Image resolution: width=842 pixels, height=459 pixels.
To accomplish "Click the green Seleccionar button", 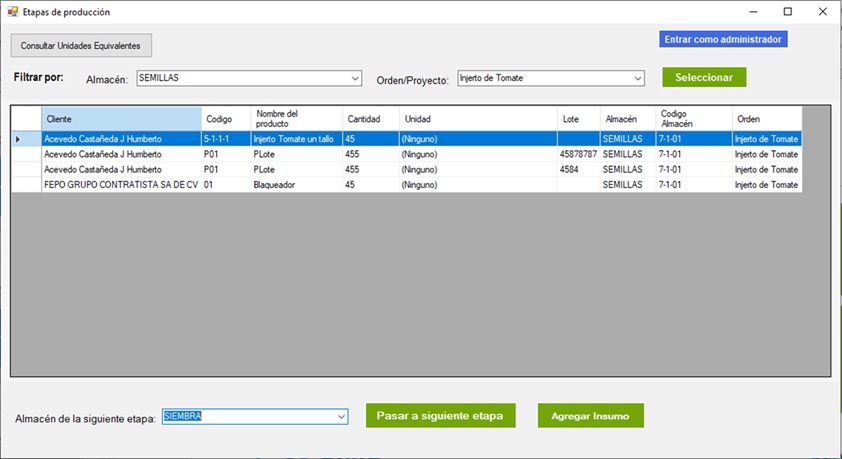I will 703,77.
